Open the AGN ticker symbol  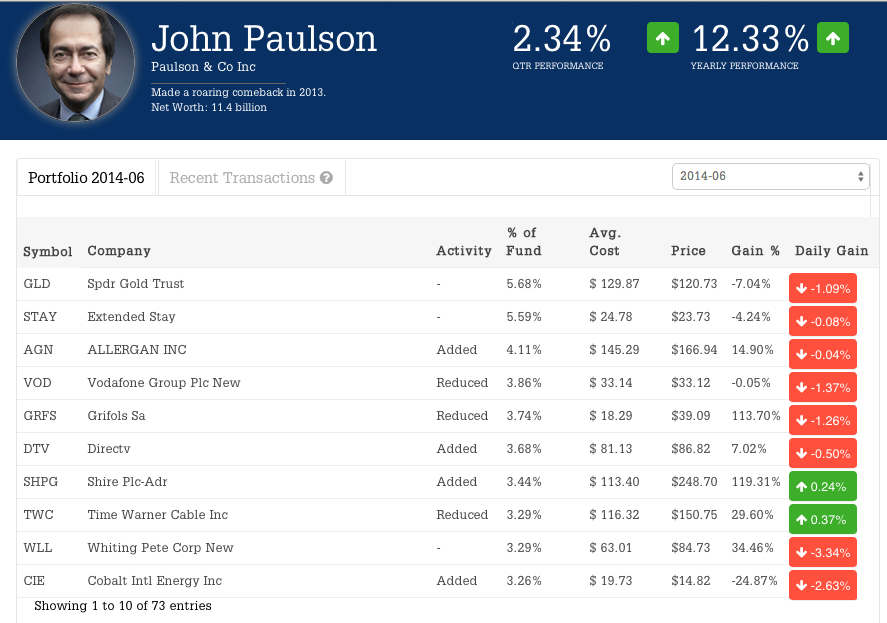[x=36, y=350]
